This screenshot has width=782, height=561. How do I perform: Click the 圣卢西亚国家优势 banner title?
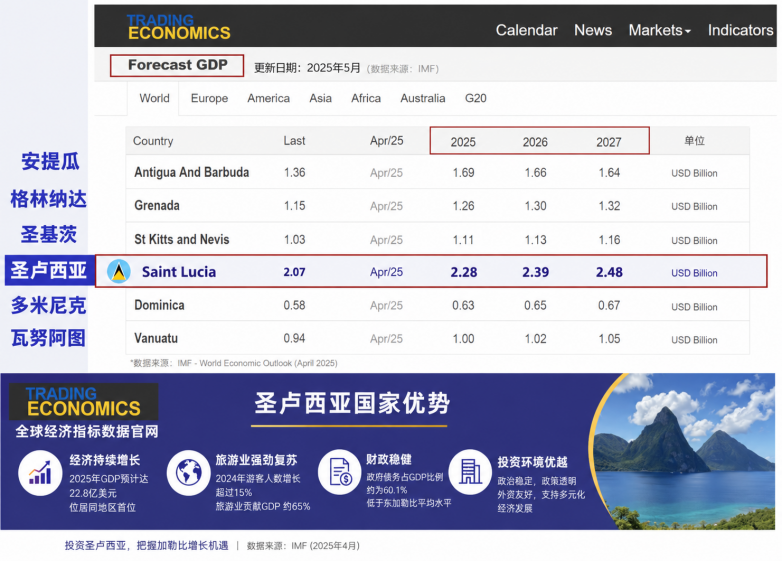(352, 403)
